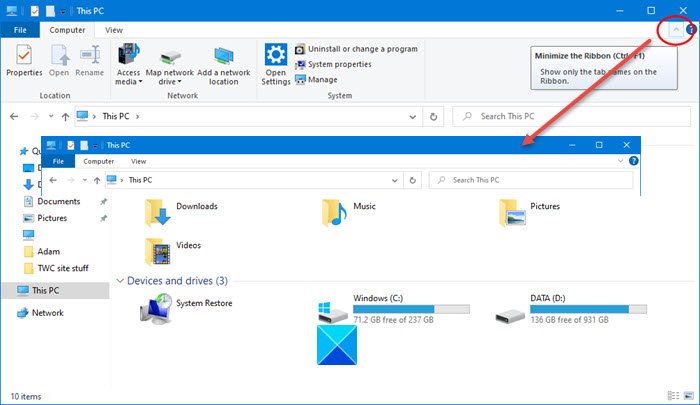Click the Up arrow in the back window
Viewport: 700px width, 405px height.
(x=65, y=117)
